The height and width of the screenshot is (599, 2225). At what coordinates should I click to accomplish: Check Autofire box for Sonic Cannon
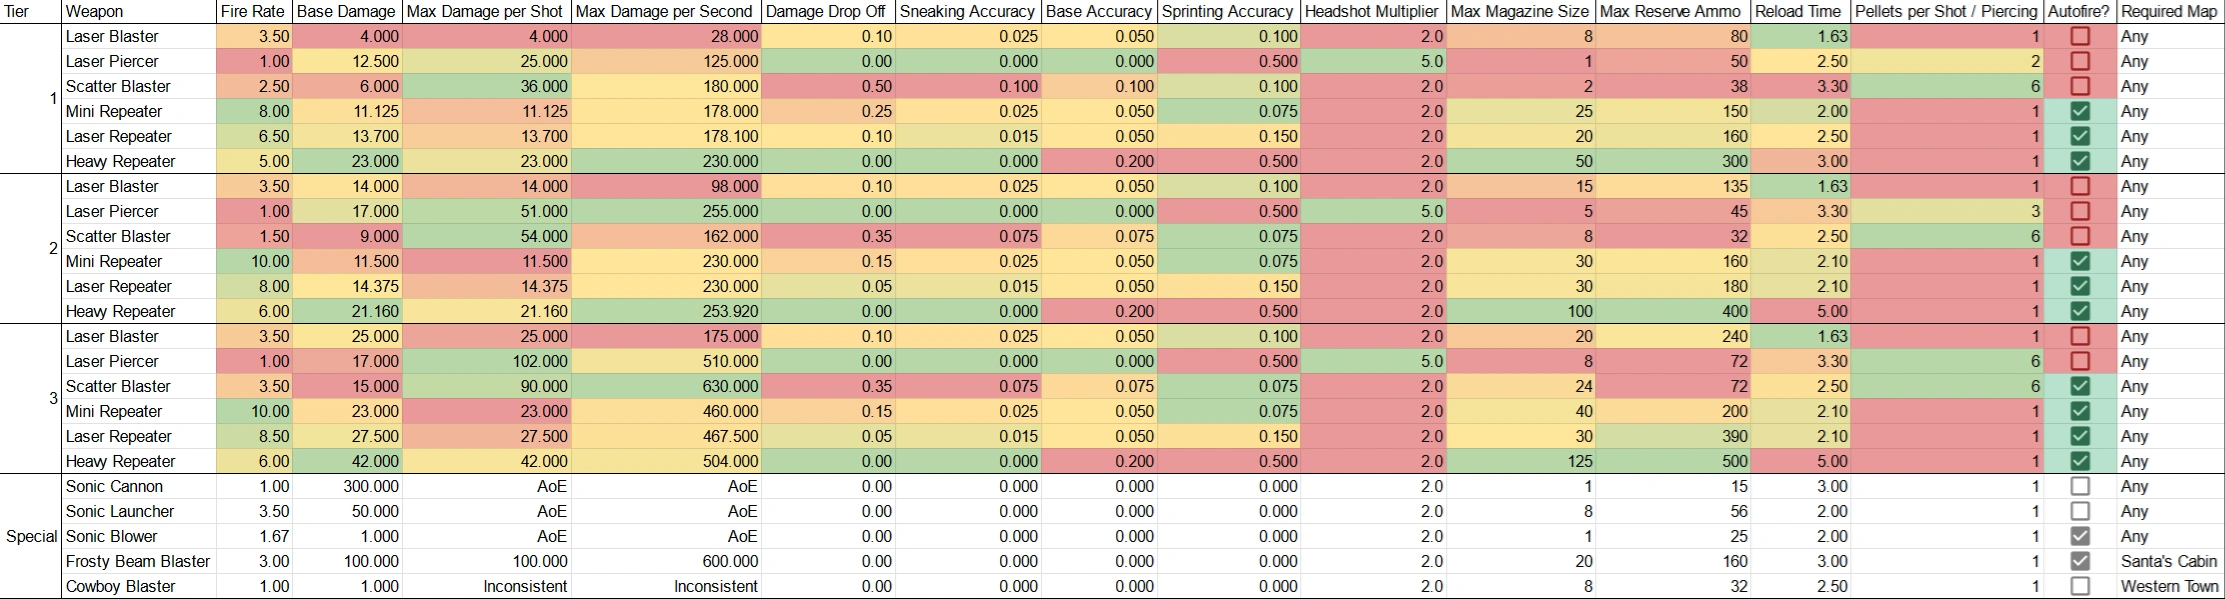click(x=2080, y=486)
